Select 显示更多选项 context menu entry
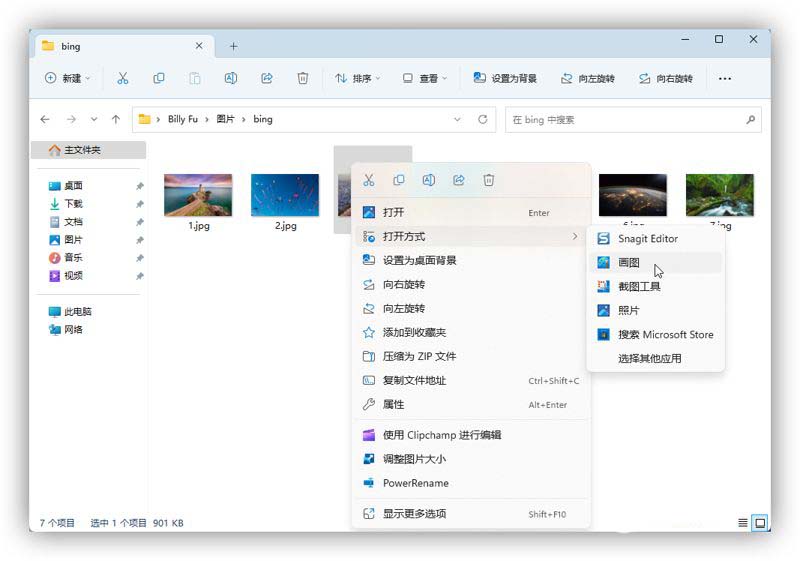The width and height of the screenshot is (800, 561). tap(414, 514)
